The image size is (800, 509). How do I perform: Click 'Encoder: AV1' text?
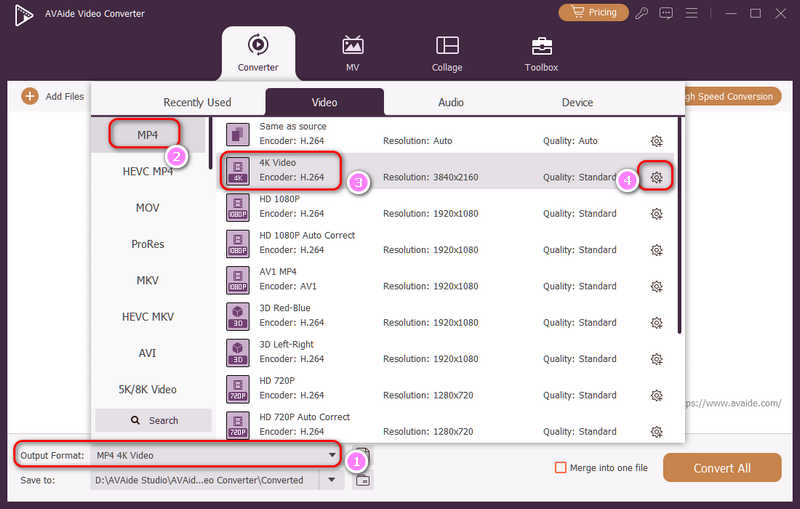point(288,286)
